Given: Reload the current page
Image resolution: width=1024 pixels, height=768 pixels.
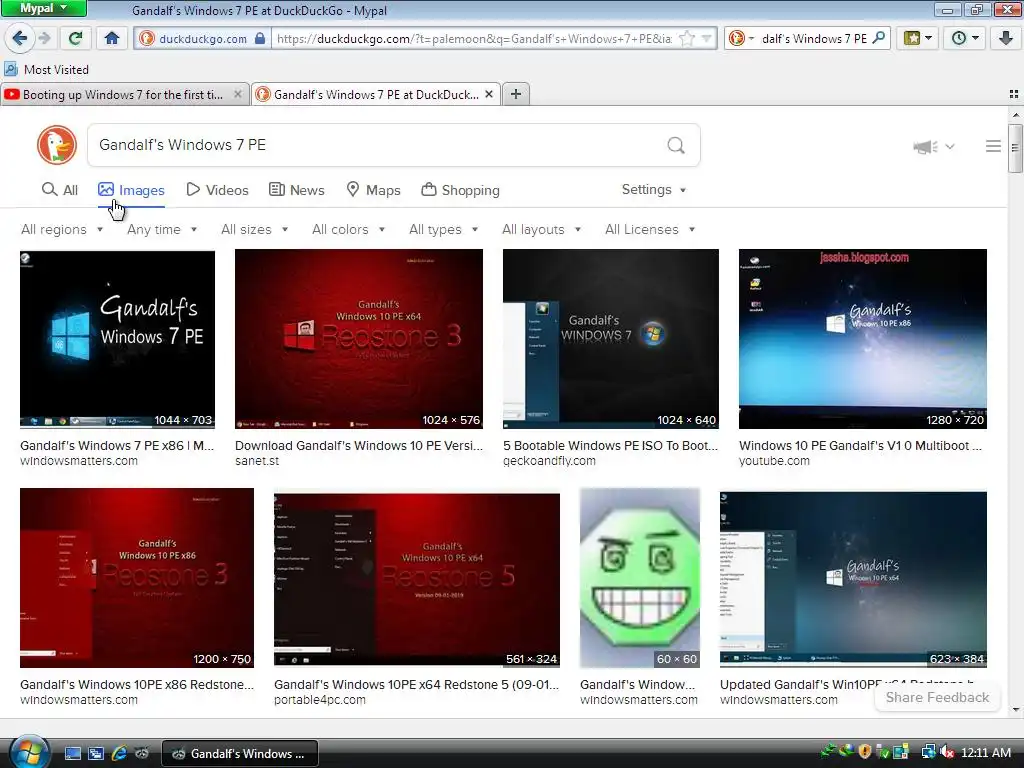Looking at the screenshot, I should click(x=75, y=38).
